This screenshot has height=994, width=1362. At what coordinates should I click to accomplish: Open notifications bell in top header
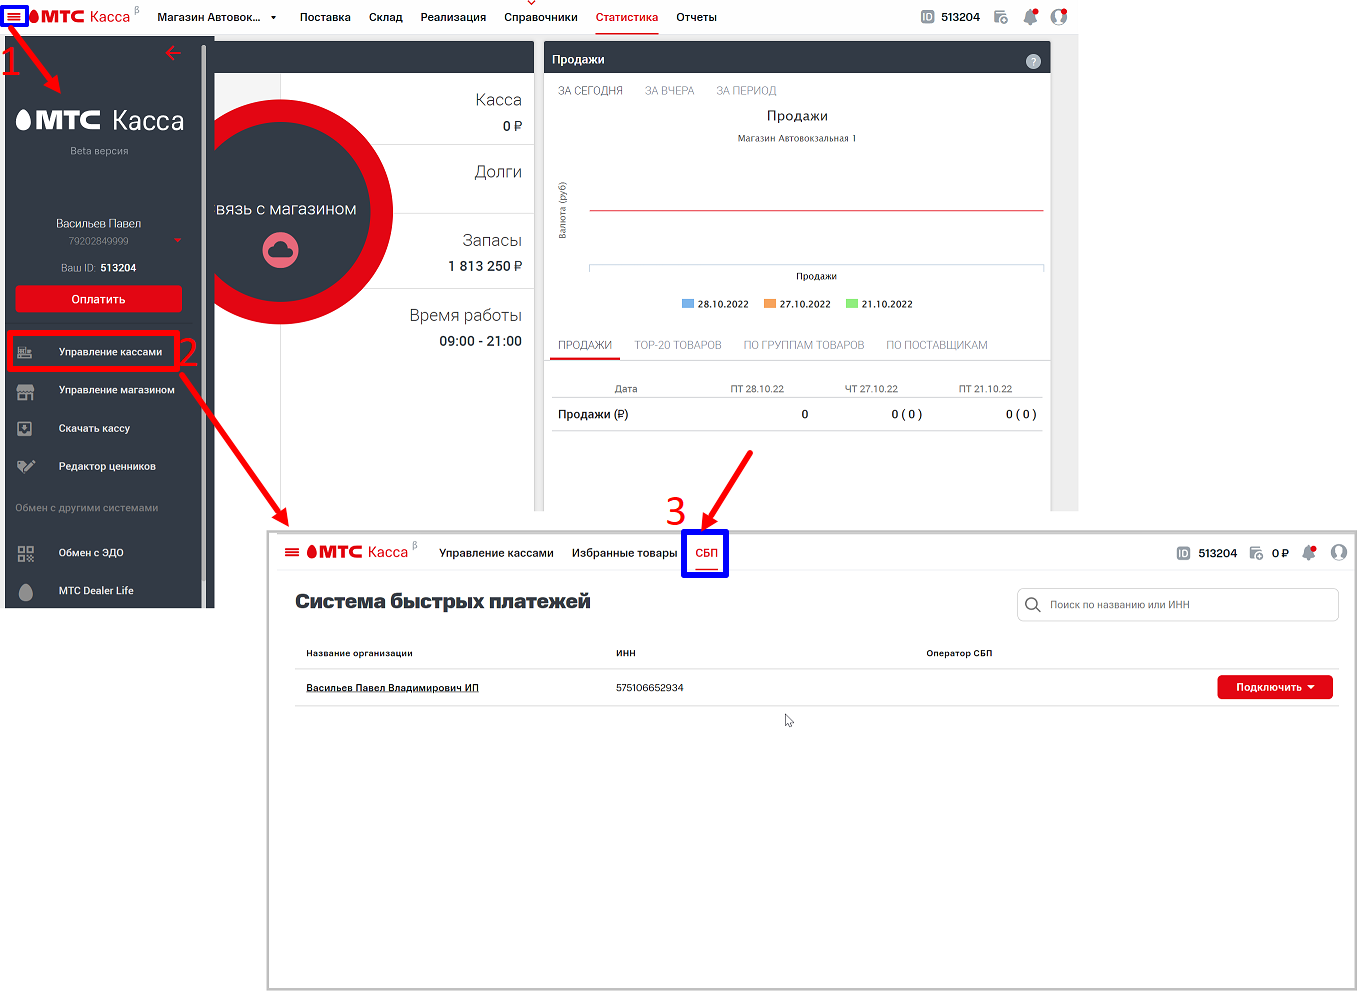[1030, 17]
